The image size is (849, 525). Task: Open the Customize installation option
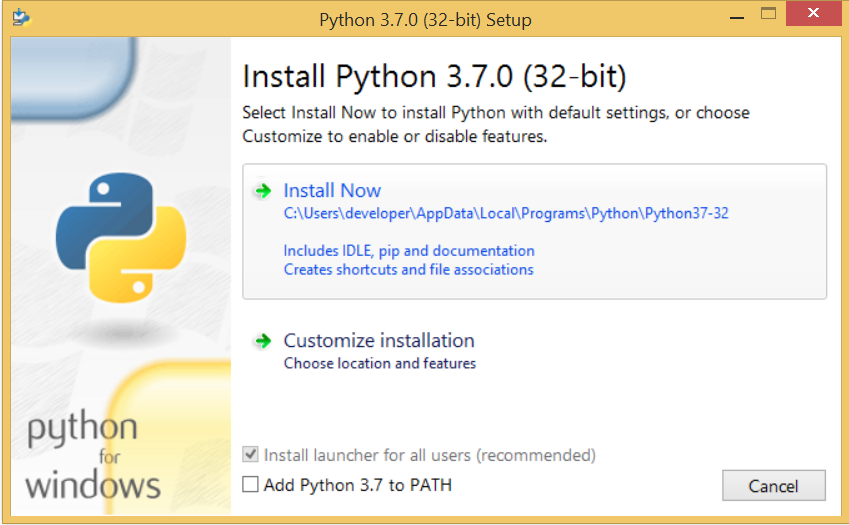pyautogui.click(x=379, y=341)
